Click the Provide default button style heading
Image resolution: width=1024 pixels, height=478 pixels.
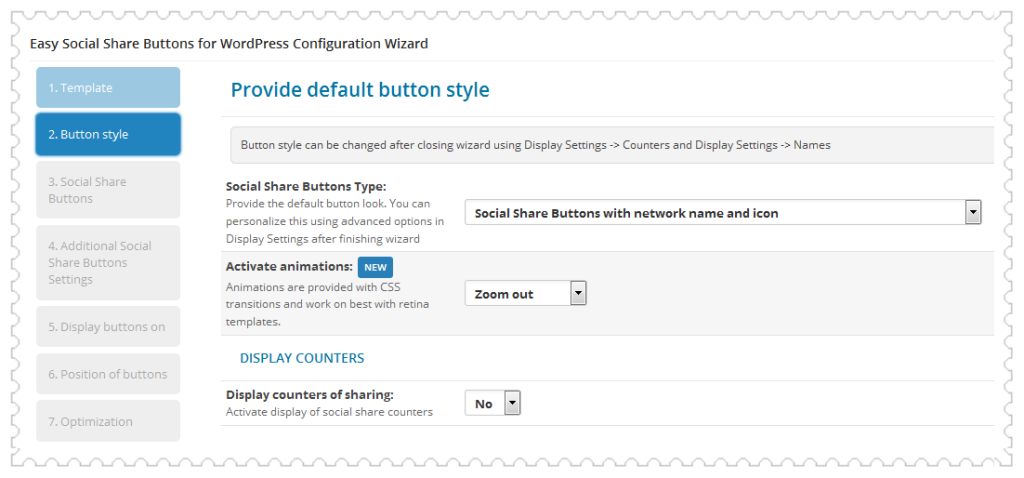click(x=360, y=90)
